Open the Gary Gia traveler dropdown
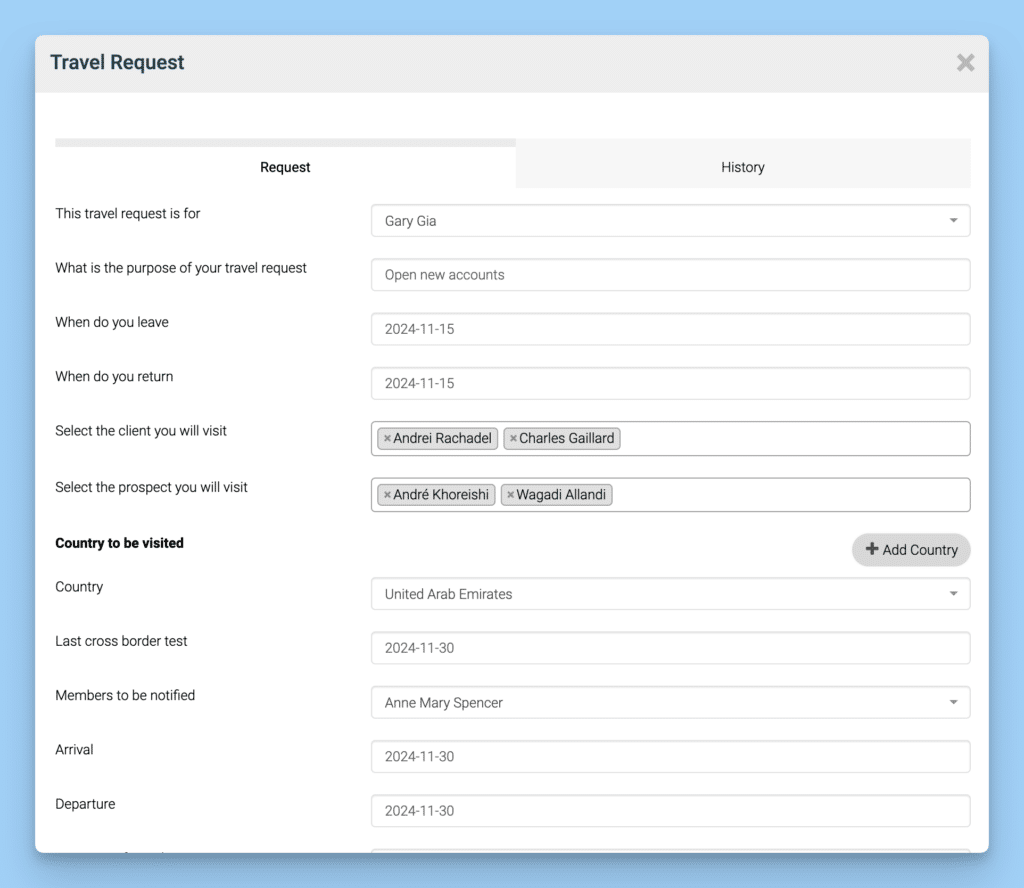The image size is (1024, 888). pyautogui.click(x=670, y=221)
